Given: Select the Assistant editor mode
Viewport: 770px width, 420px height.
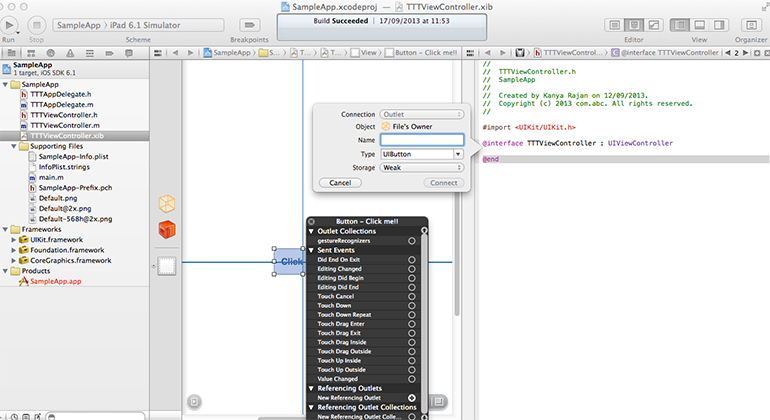Looking at the screenshot, I should tap(634, 25).
